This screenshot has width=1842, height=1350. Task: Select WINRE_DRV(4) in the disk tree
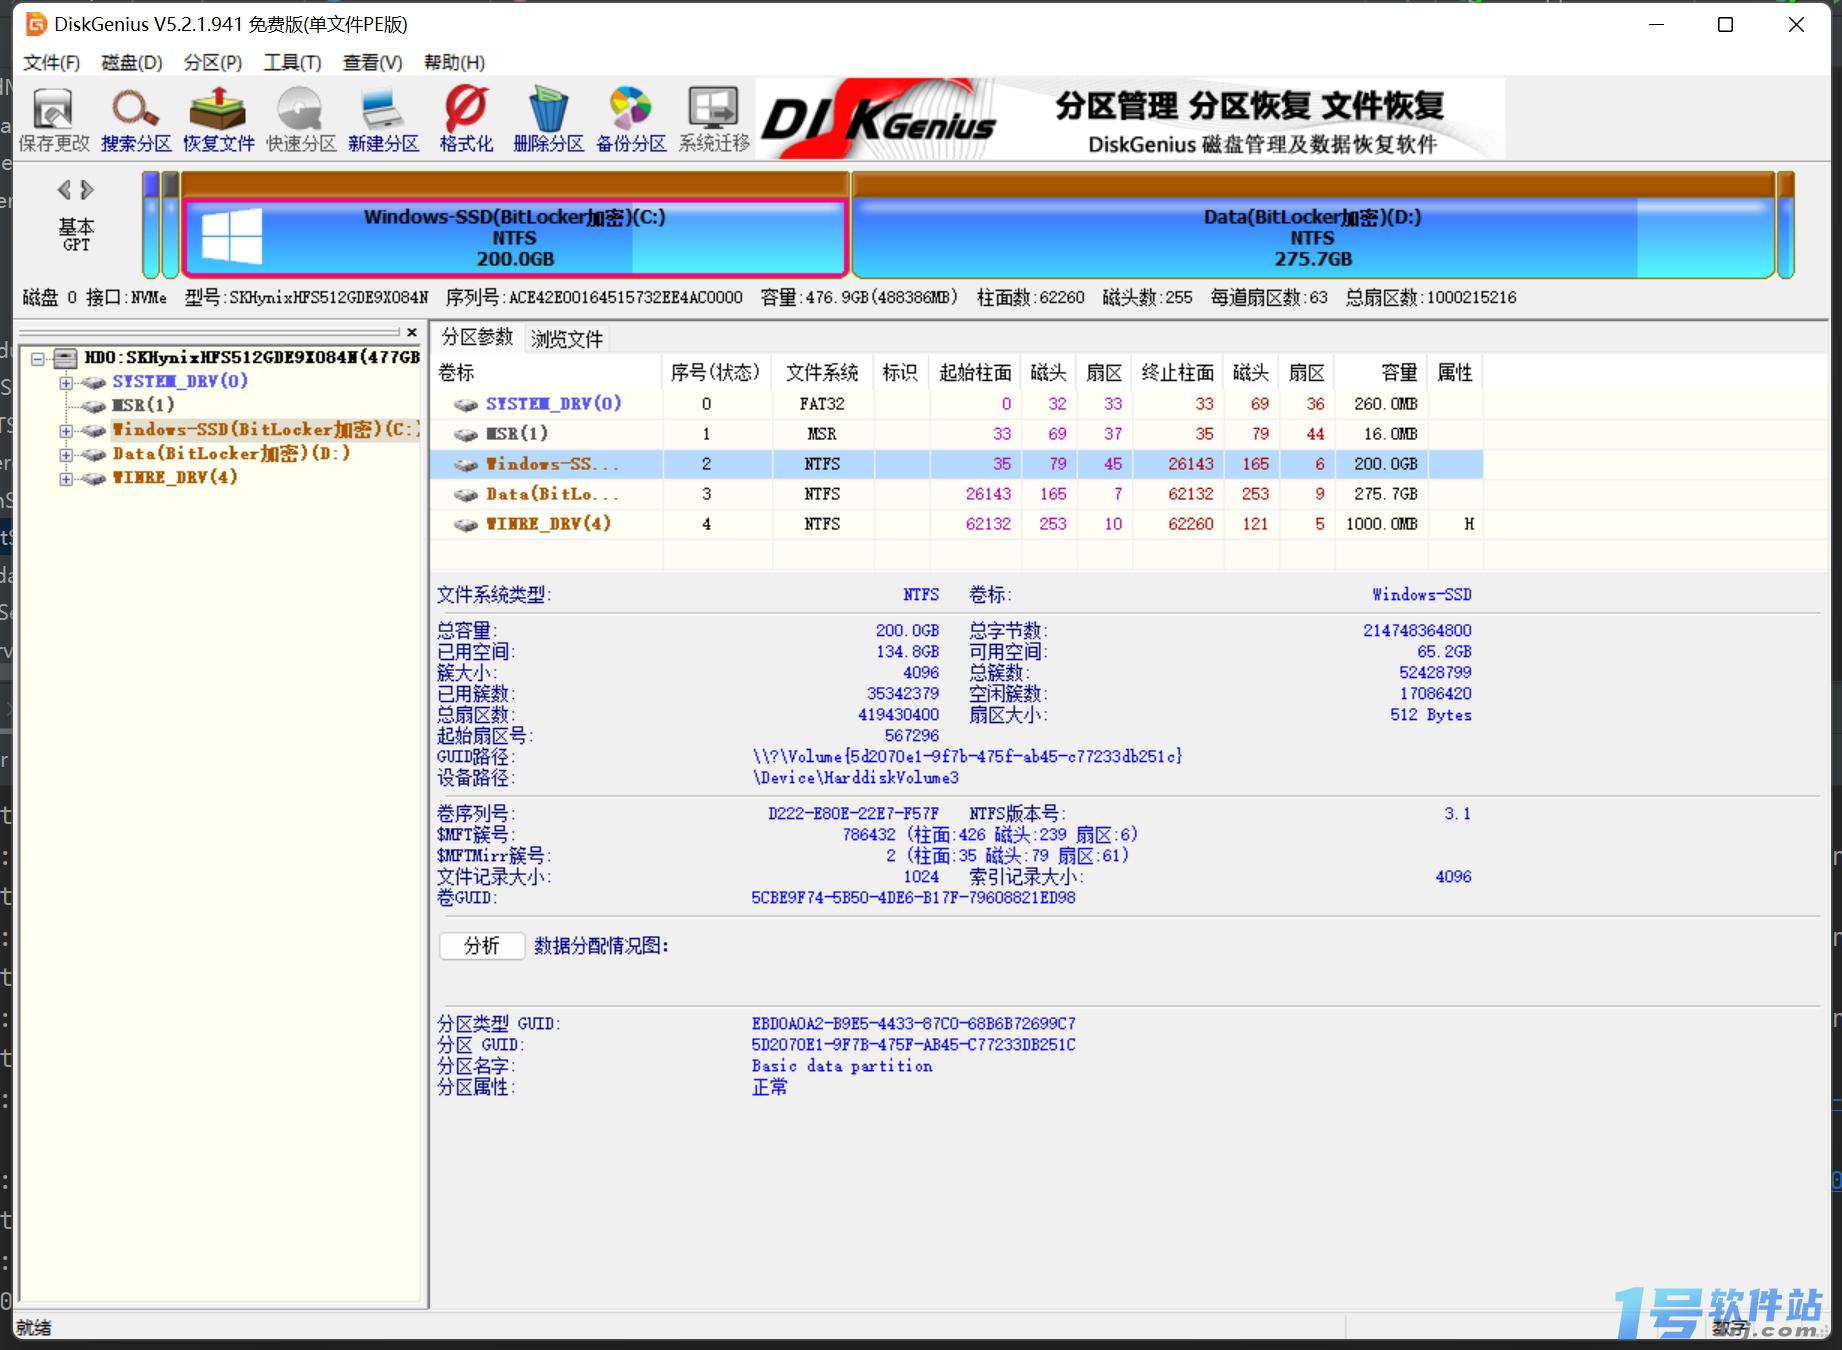[x=175, y=477]
